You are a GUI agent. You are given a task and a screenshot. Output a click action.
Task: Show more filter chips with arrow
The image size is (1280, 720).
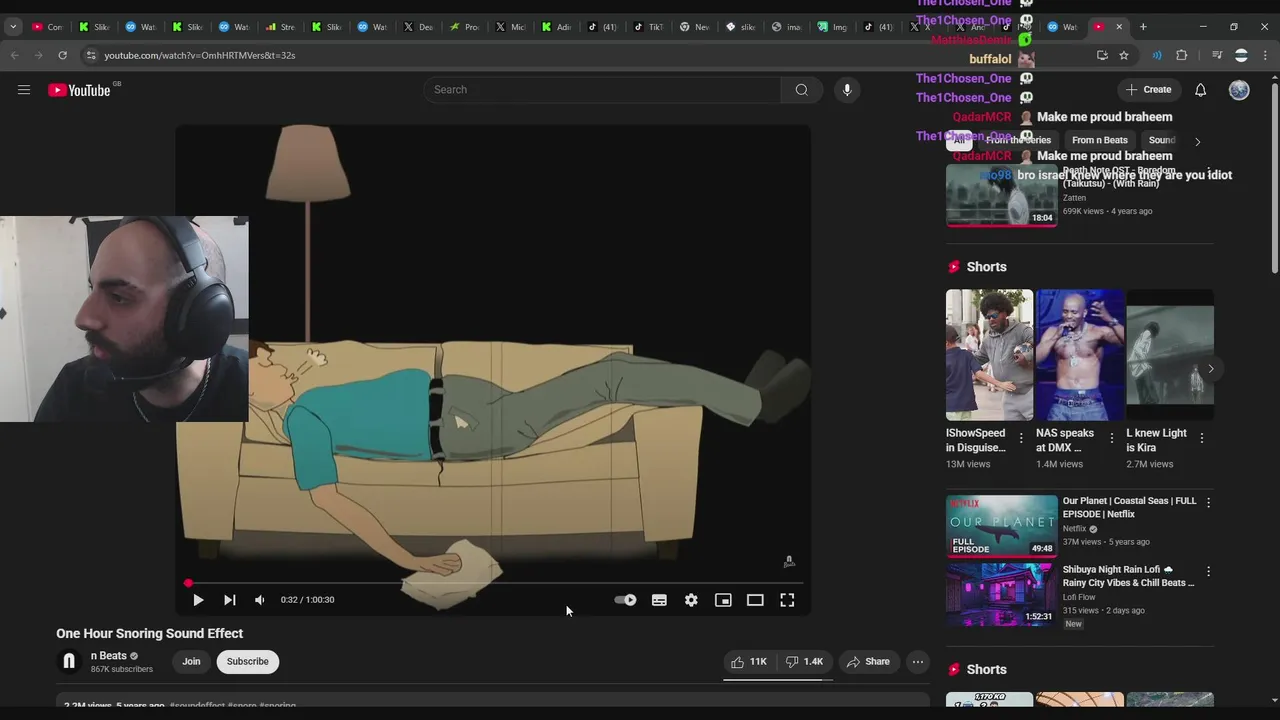(1198, 141)
